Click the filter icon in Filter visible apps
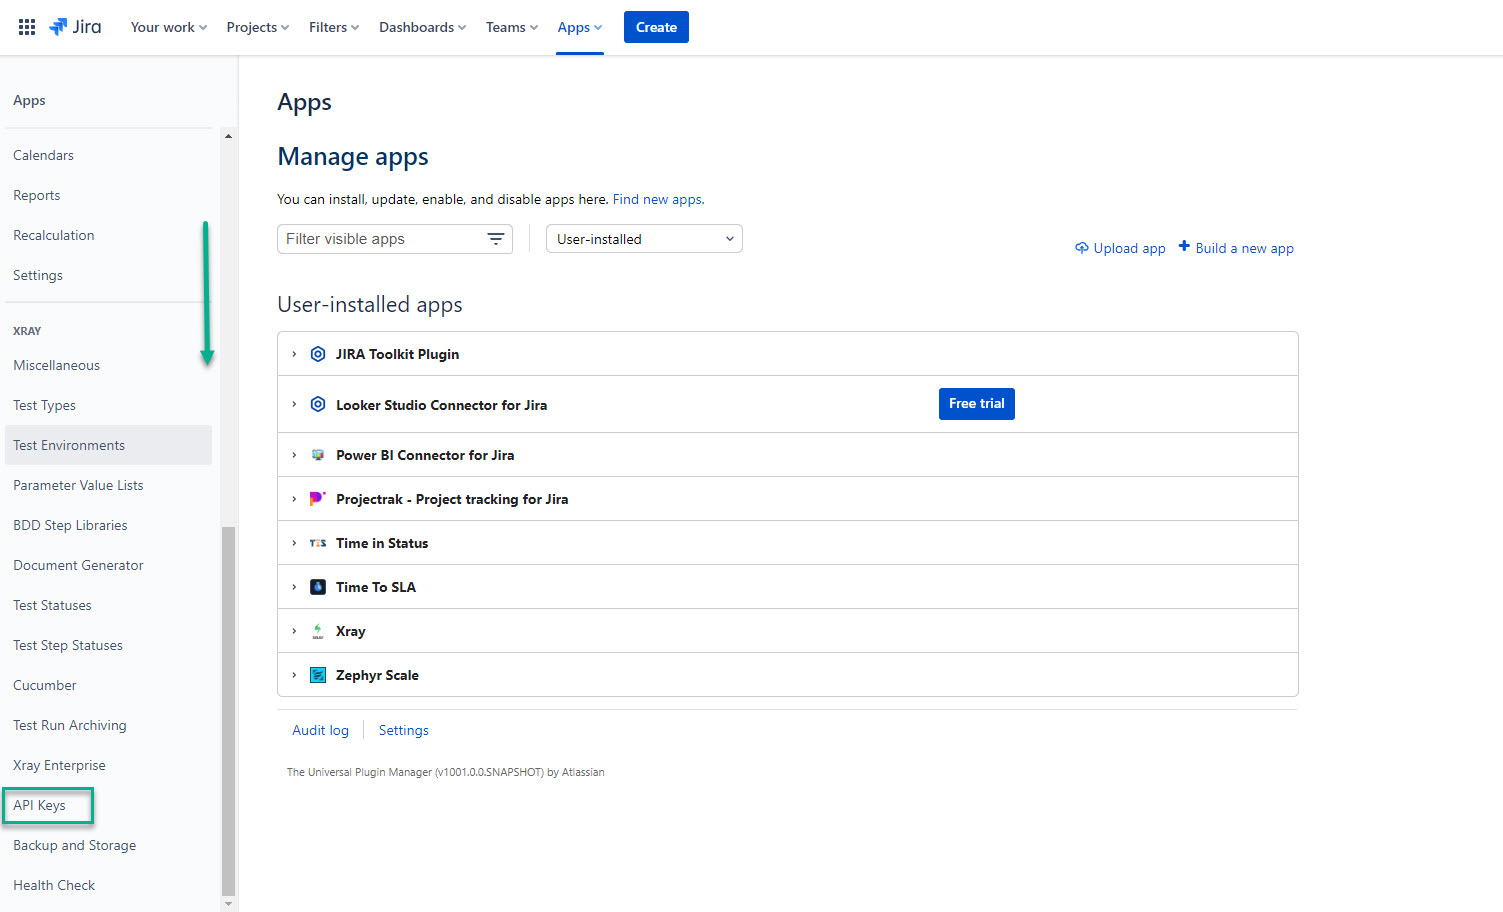This screenshot has width=1503, height=912. [x=495, y=239]
